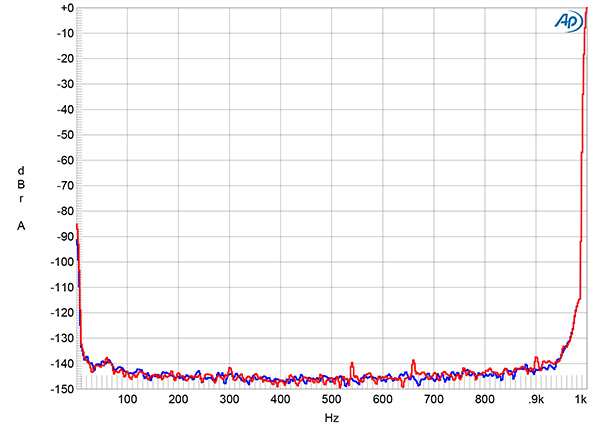Select the 1k frequency axis label
Screen dimensions: 600x427
tap(582, 401)
